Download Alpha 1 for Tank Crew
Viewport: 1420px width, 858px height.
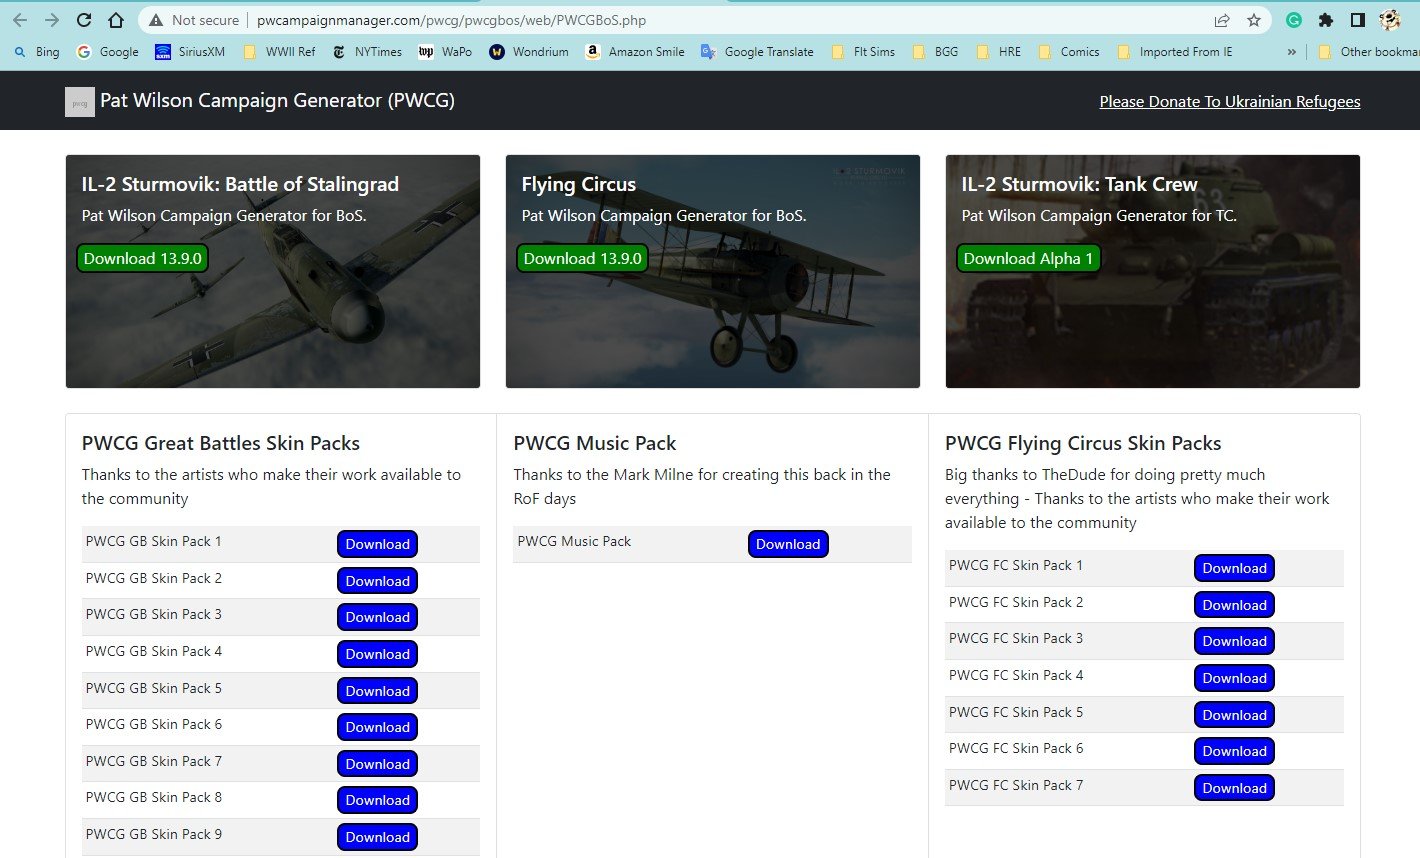(1028, 258)
